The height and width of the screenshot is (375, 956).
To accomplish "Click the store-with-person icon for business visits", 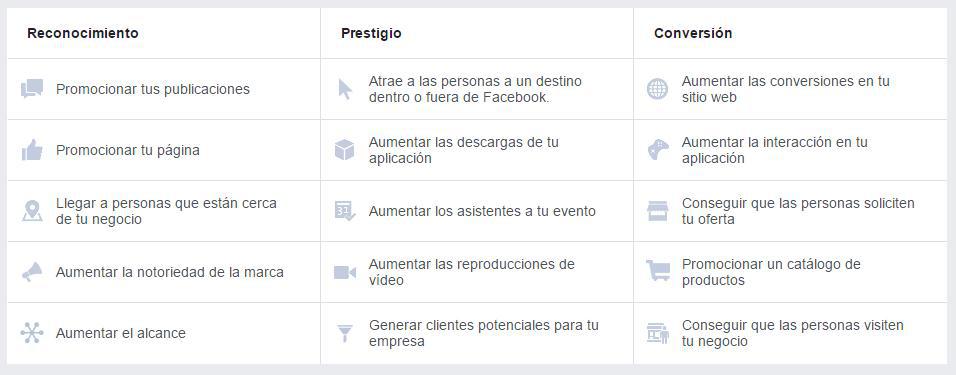I will point(657,334).
